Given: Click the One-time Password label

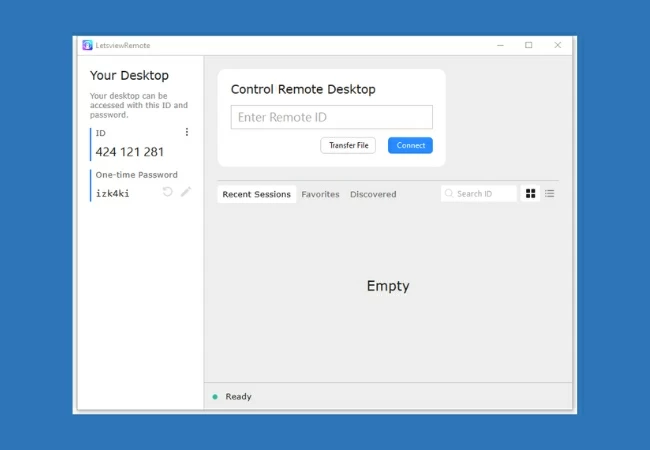Looking at the screenshot, I should 136,175.
